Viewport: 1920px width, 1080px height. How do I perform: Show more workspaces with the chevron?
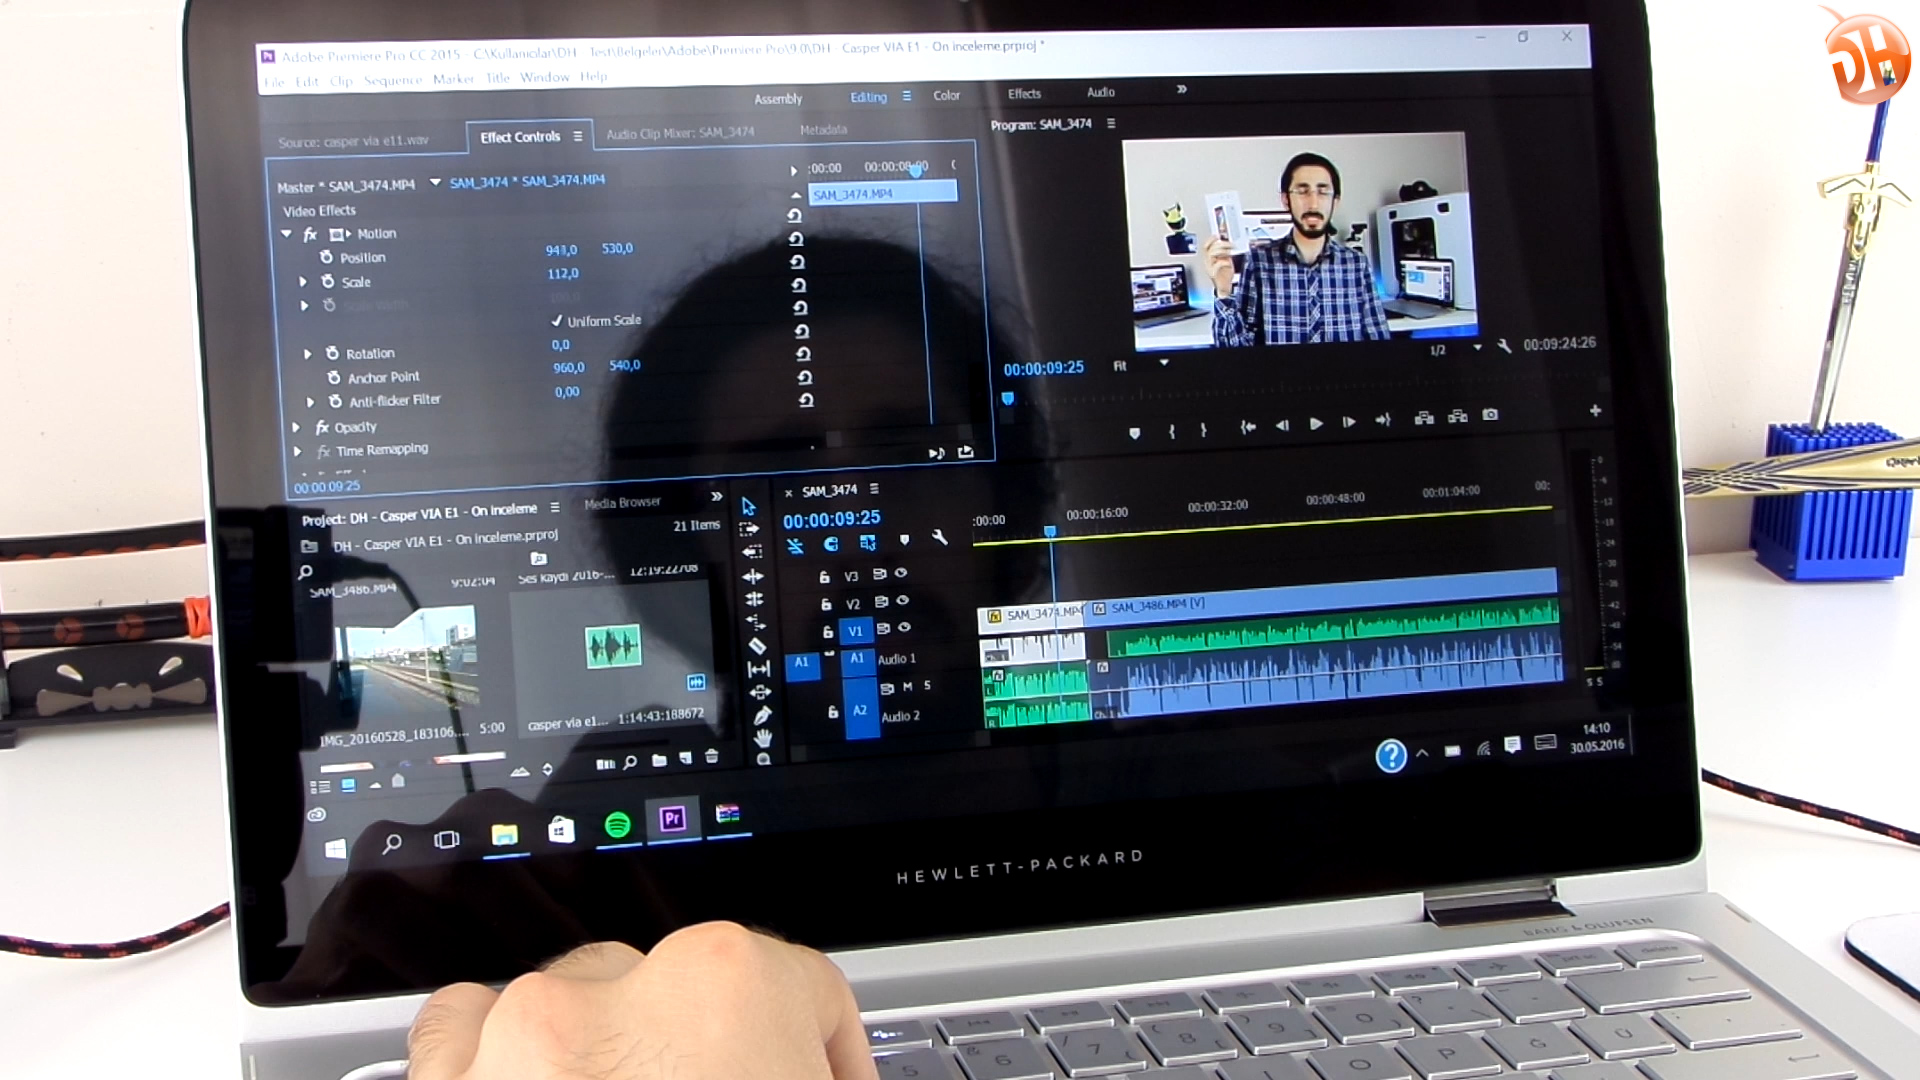point(1181,89)
